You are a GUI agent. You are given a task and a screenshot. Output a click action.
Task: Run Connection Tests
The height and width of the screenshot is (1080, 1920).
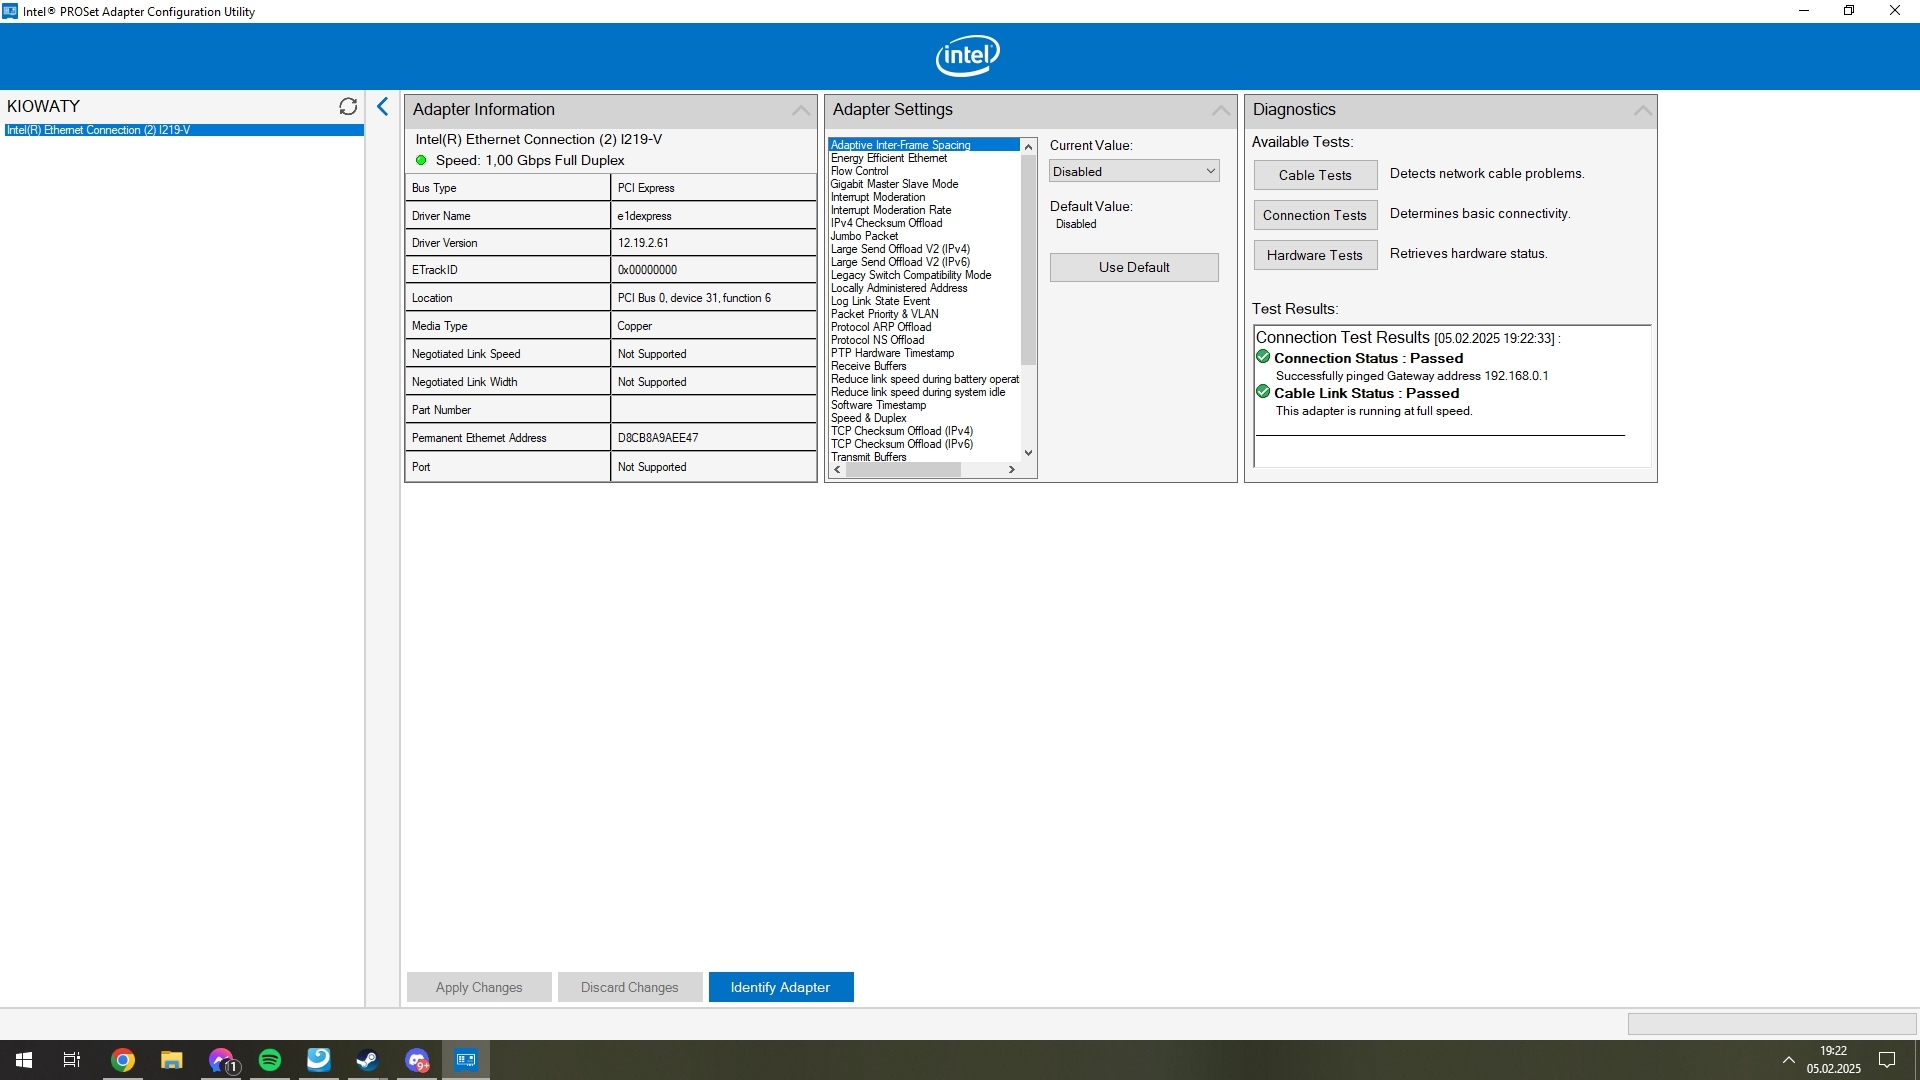(1315, 215)
